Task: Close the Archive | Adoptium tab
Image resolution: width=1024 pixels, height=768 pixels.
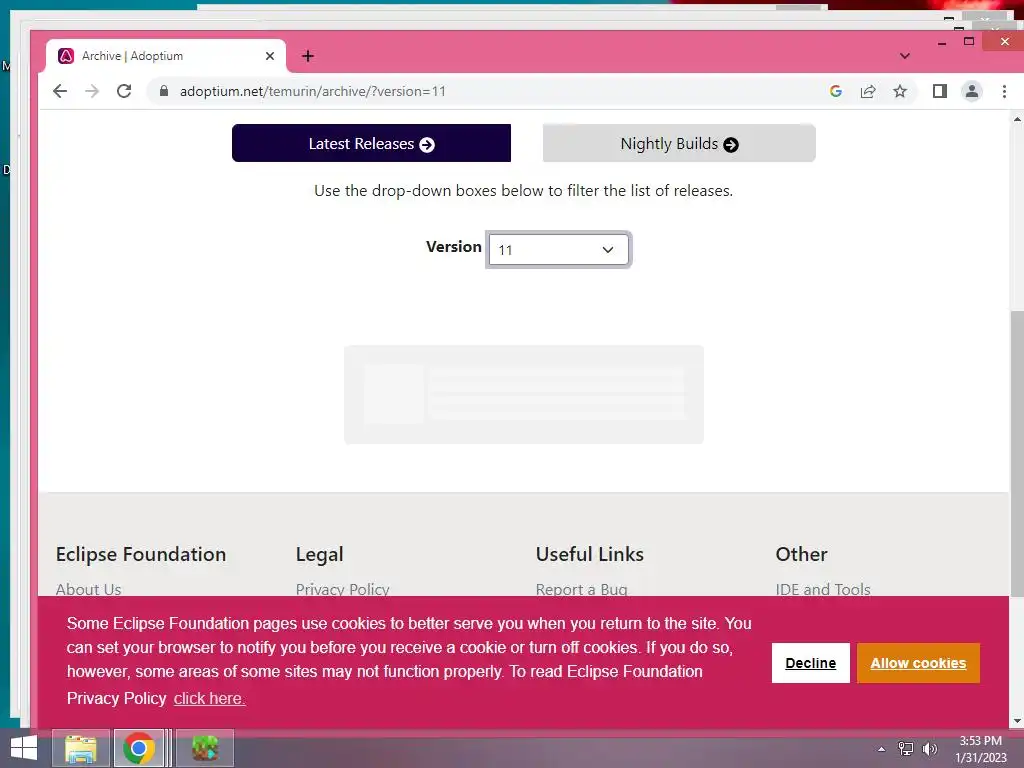Action: [270, 56]
